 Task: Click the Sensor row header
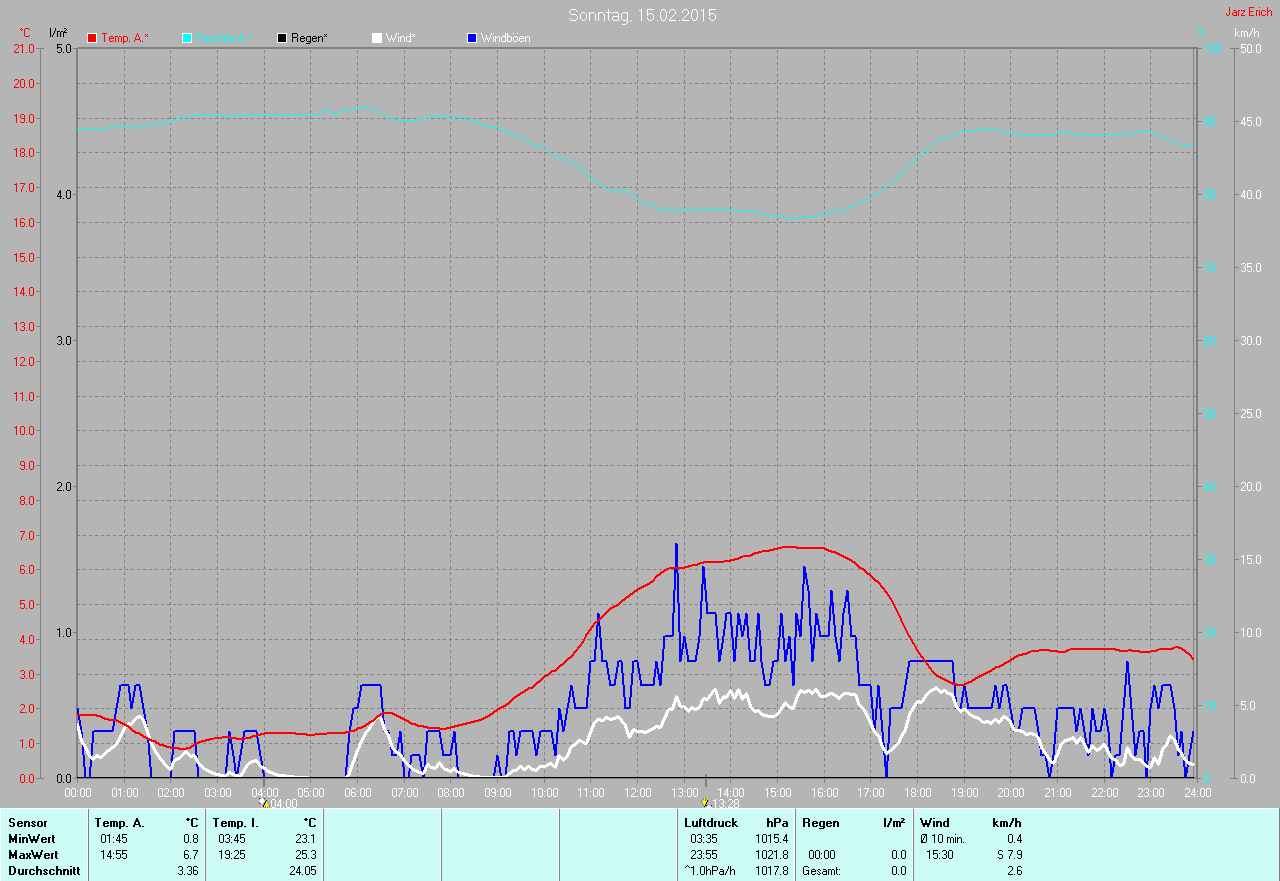(28, 823)
